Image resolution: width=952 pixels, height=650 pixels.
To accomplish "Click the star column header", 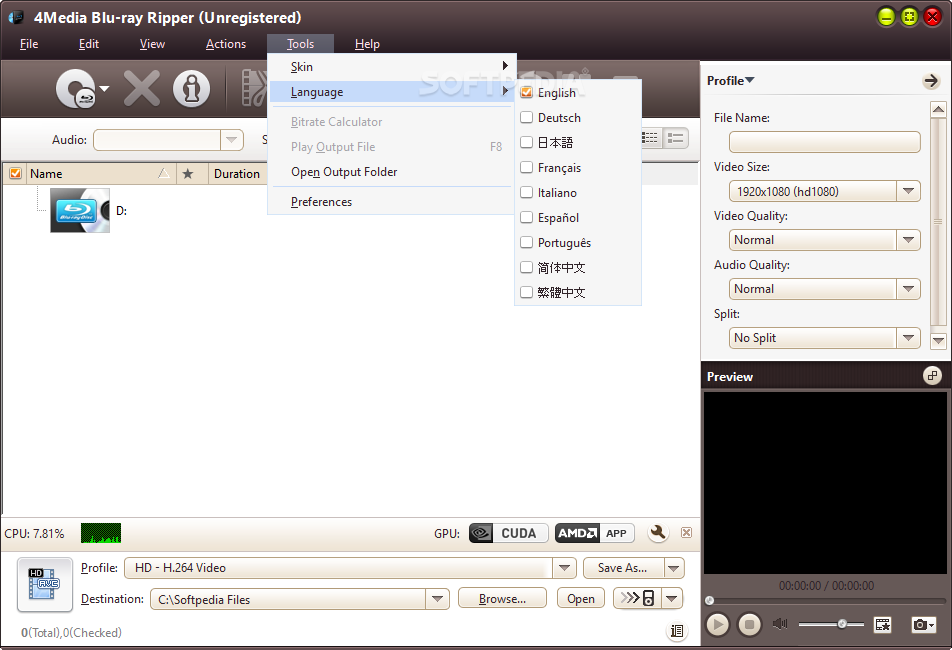I will [x=188, y=174].
